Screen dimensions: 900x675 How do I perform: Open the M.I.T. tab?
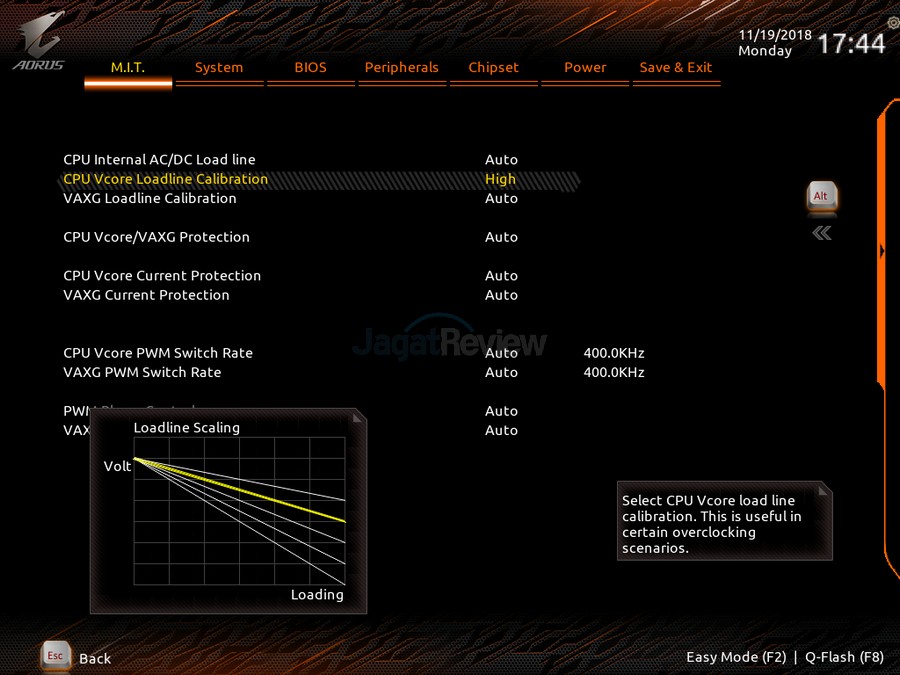pyautogui.click(x=128, y=67)
